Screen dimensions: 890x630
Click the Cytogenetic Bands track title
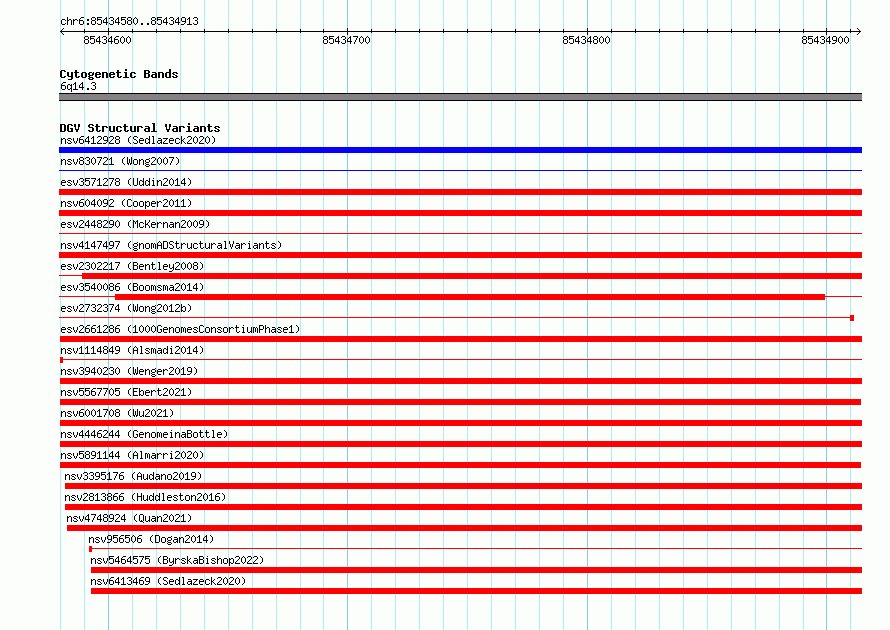coord(119,74)
